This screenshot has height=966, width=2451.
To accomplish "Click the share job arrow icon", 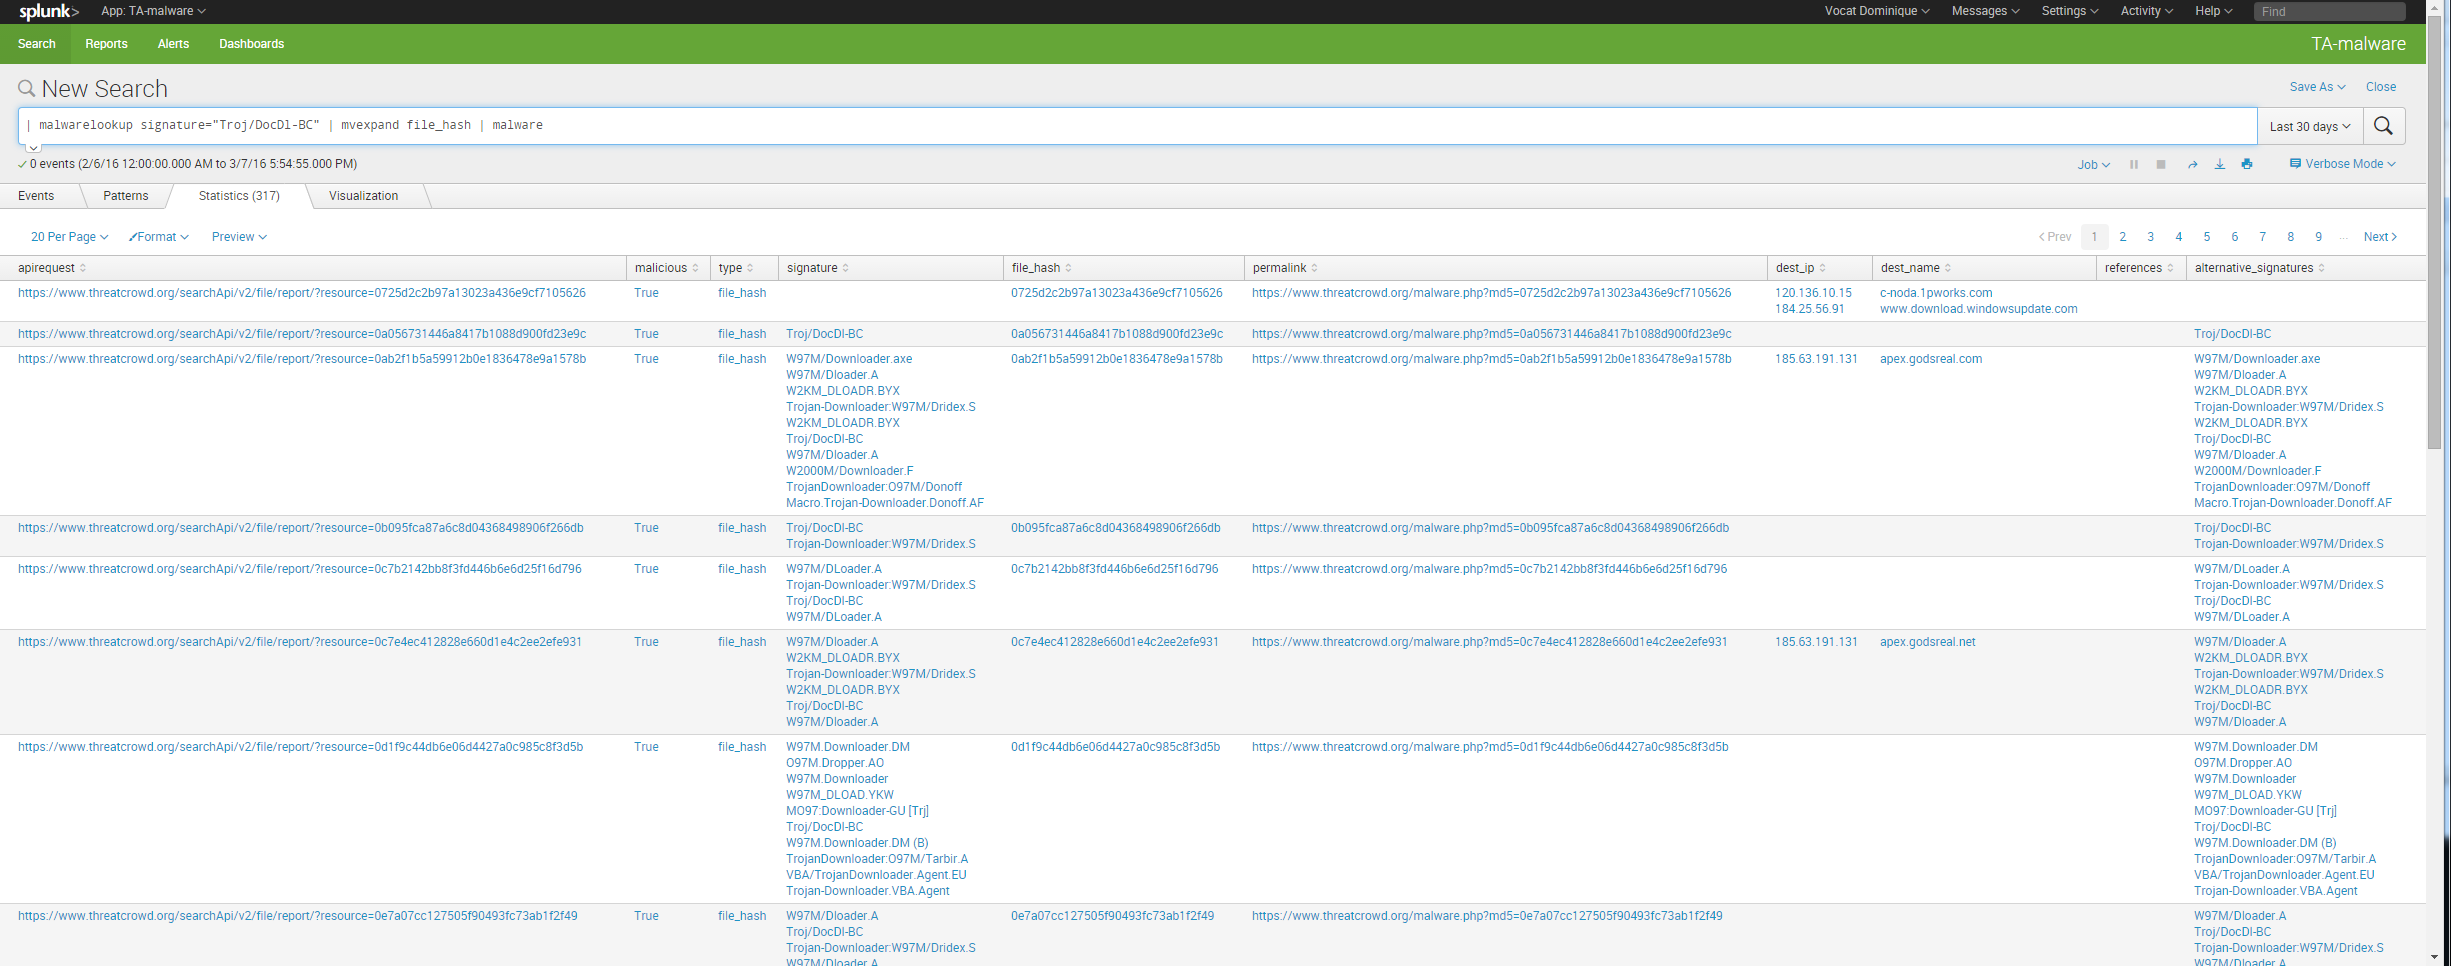I will point(2192,165).
